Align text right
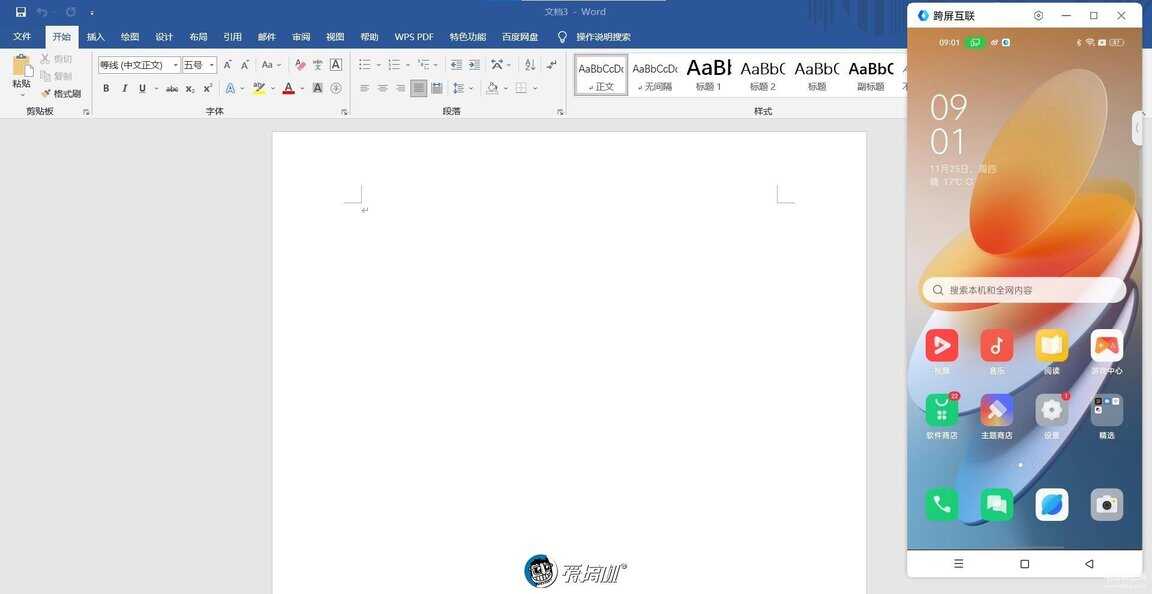1152x594 pixels. 400,88
